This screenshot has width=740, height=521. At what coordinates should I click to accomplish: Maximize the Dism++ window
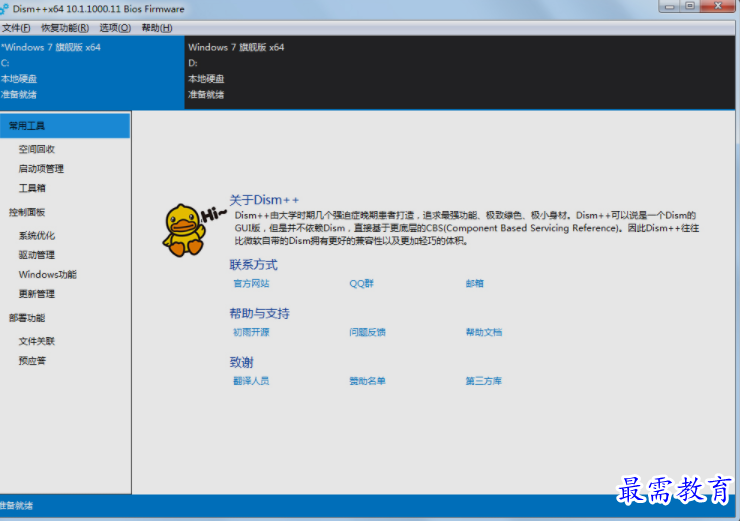coord(690,6)
